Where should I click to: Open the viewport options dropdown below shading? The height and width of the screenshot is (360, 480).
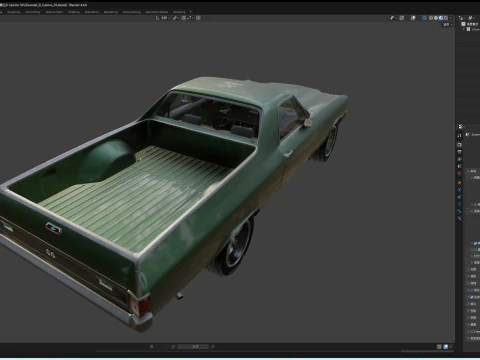(447, 25)
